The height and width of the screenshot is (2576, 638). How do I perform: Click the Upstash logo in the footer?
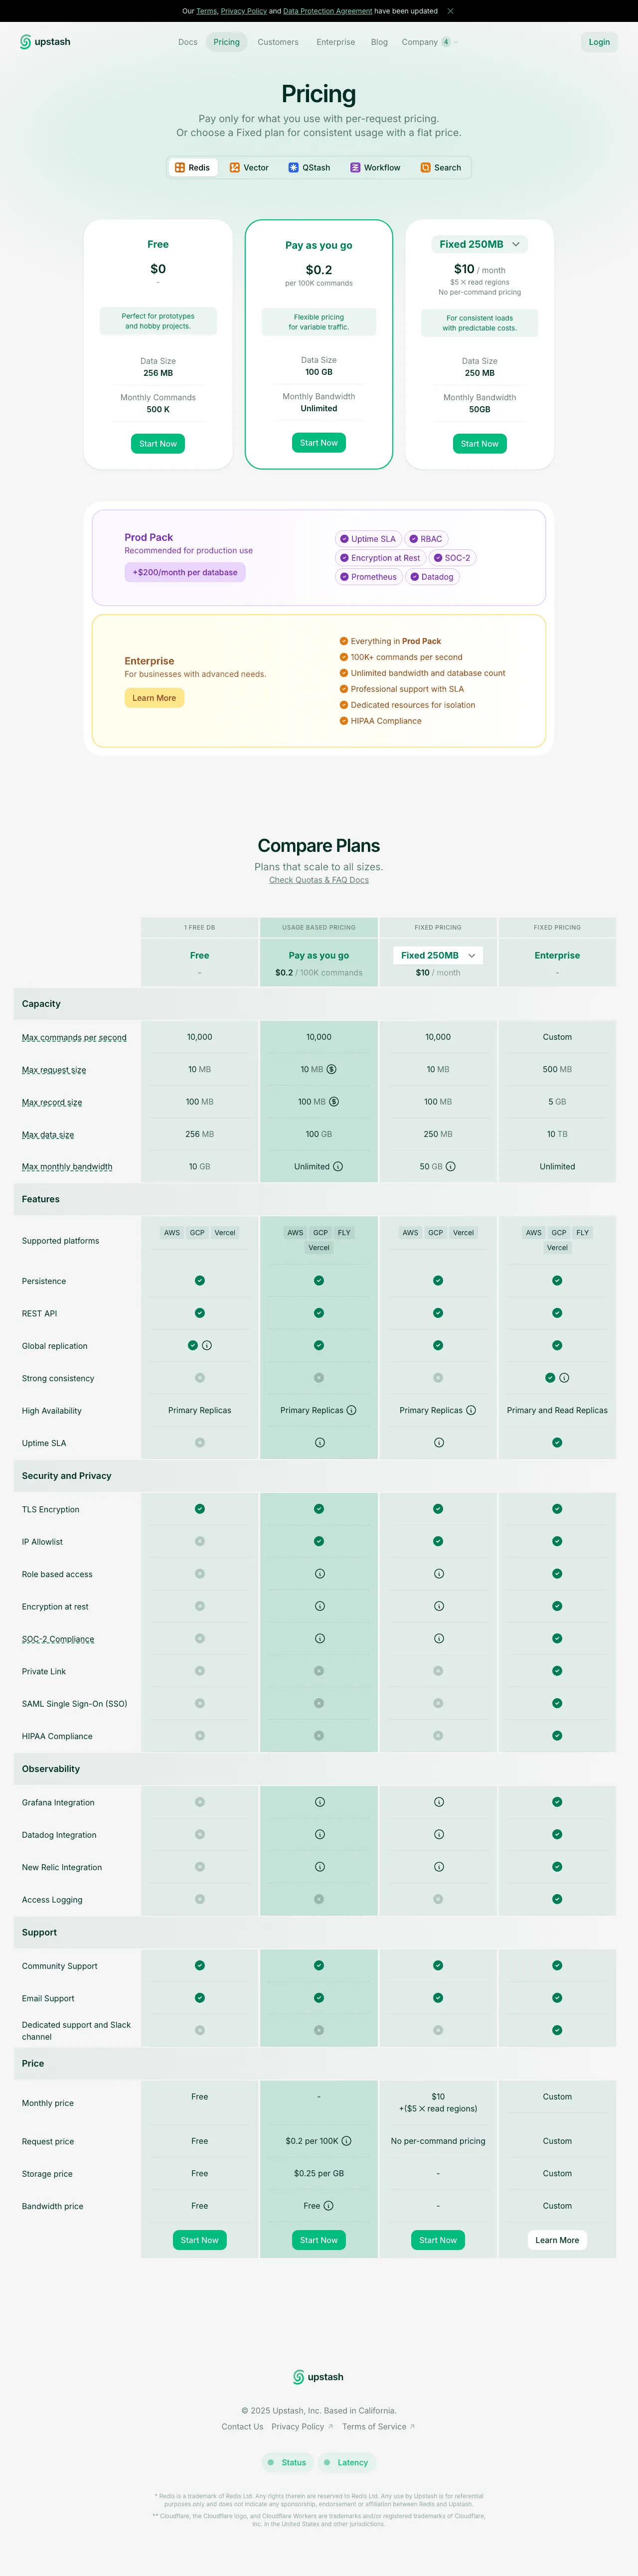click(x=318, y=2377)
